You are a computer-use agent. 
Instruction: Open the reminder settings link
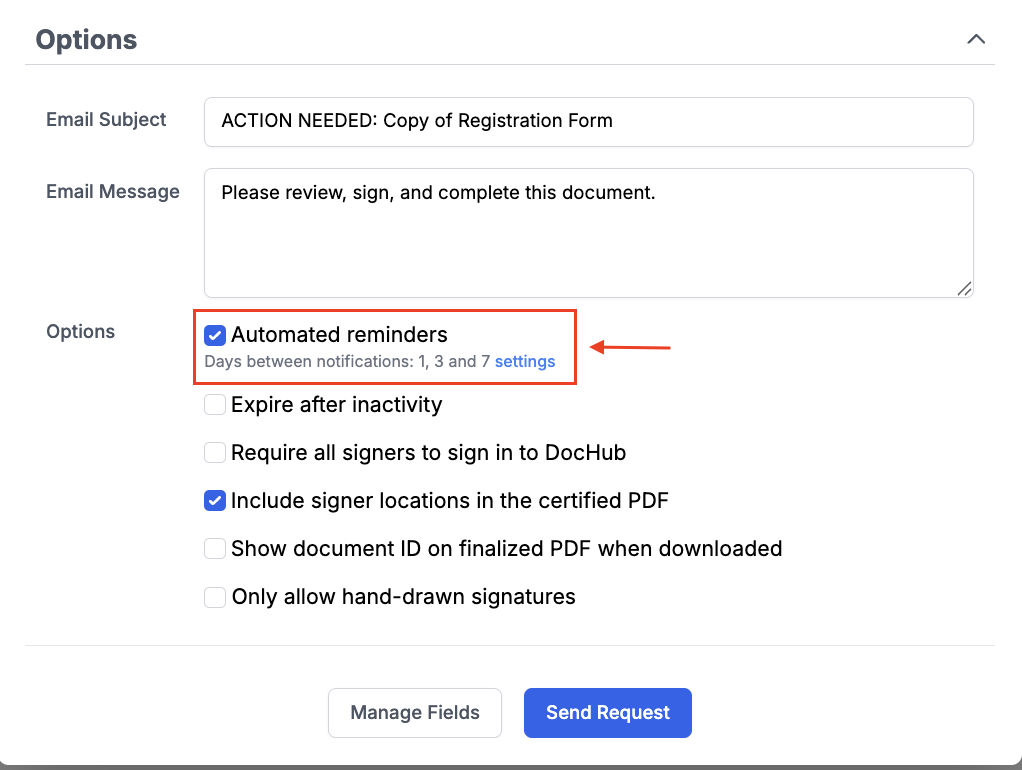point(525,362)
